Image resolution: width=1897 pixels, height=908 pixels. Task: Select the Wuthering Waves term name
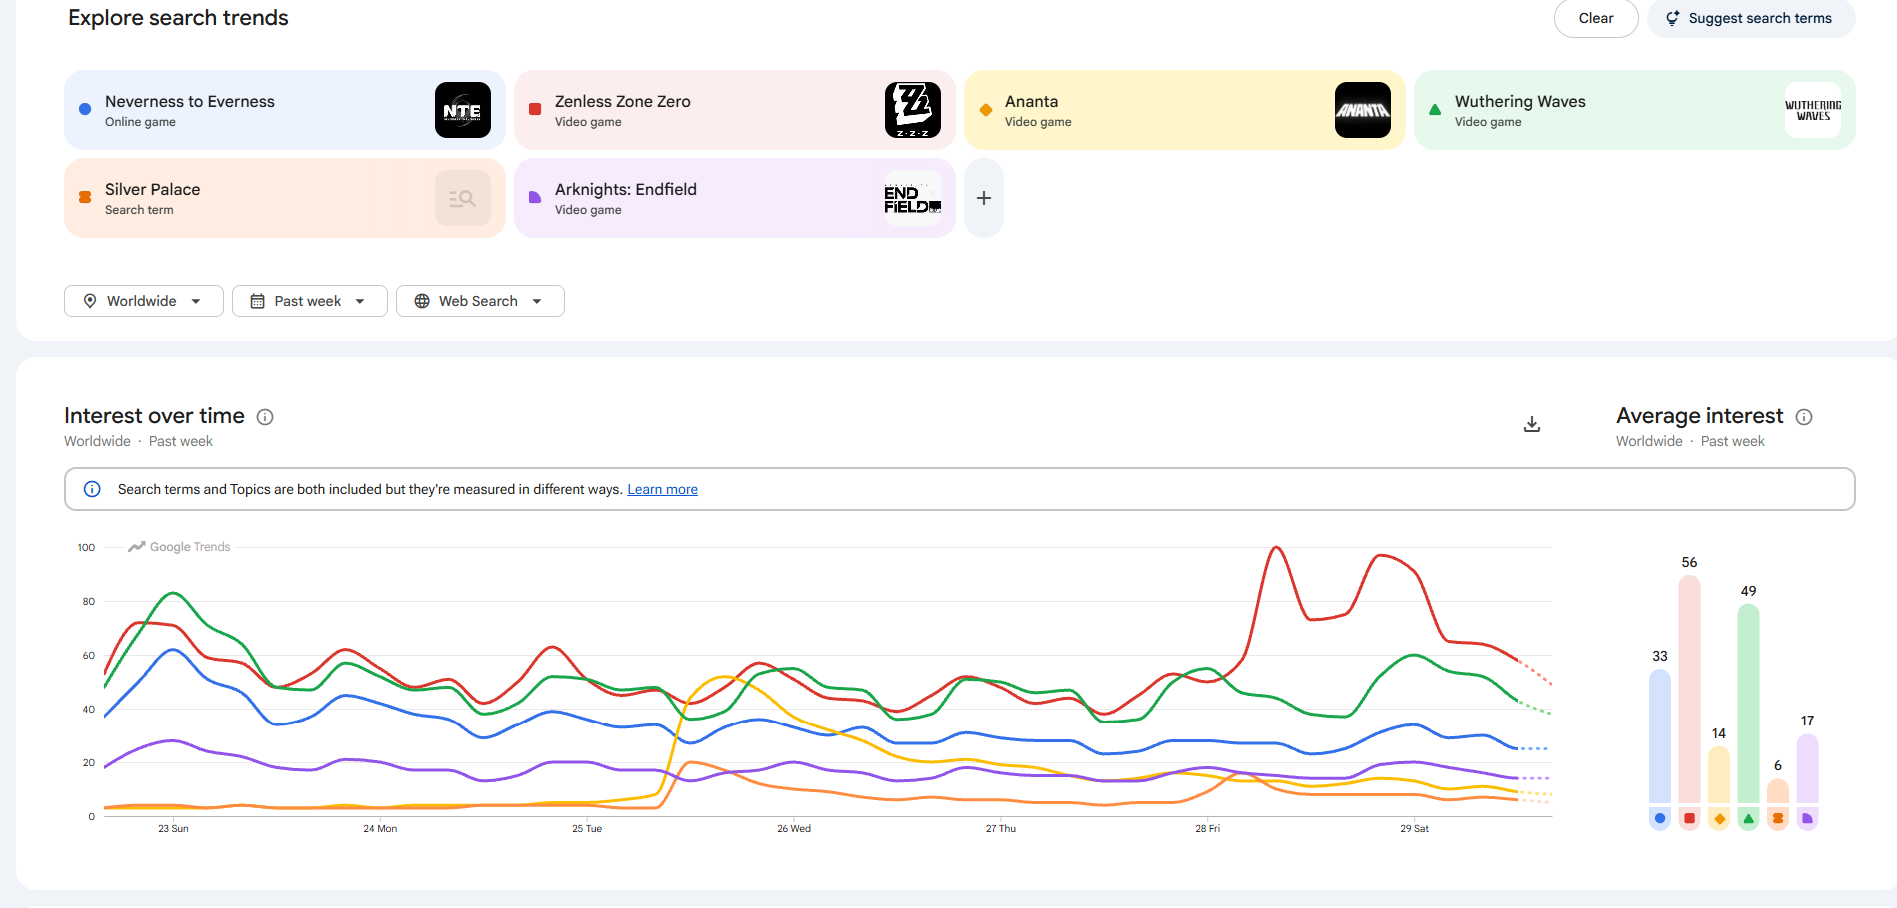point(1520,101)
